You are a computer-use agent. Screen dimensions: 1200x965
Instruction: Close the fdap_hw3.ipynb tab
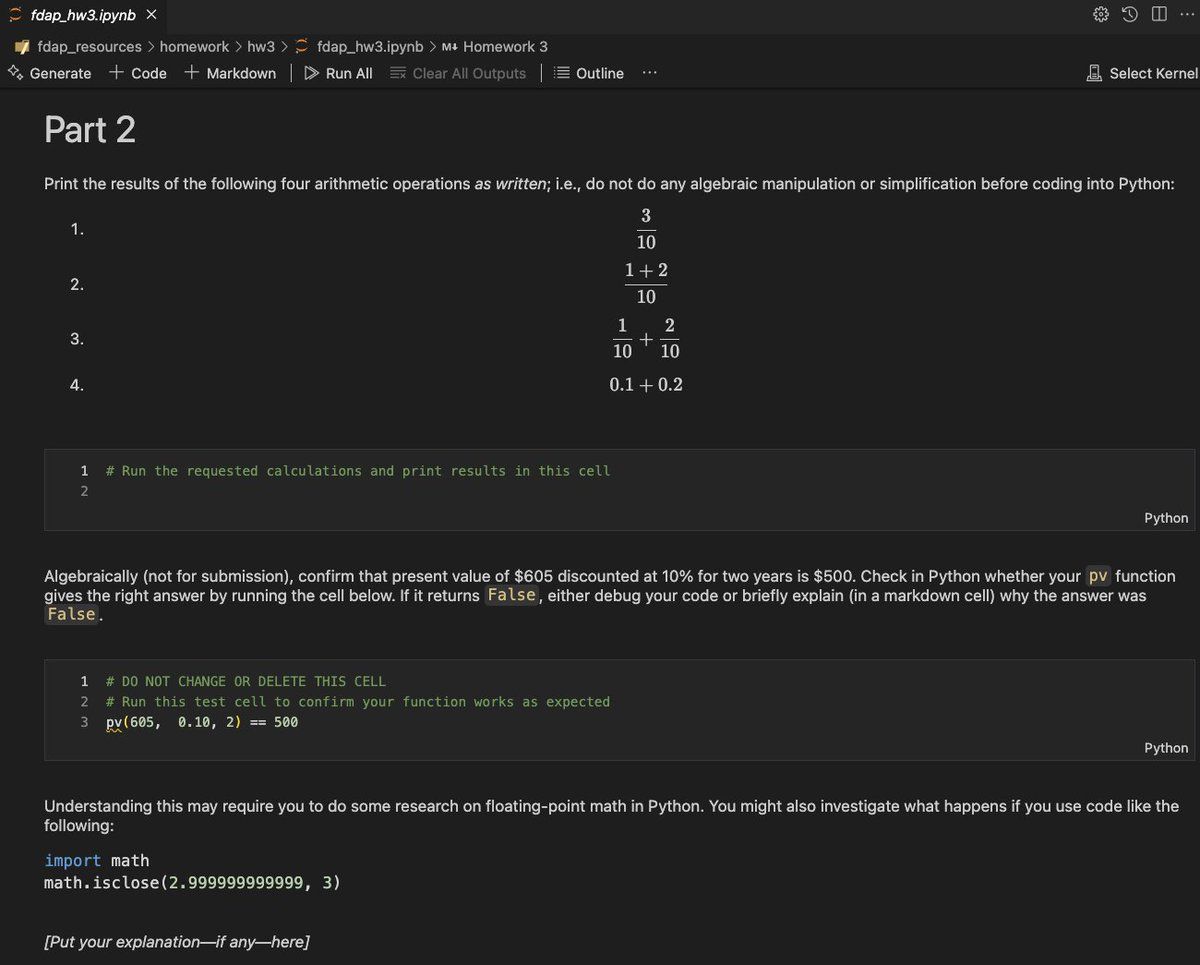[151, 15]
